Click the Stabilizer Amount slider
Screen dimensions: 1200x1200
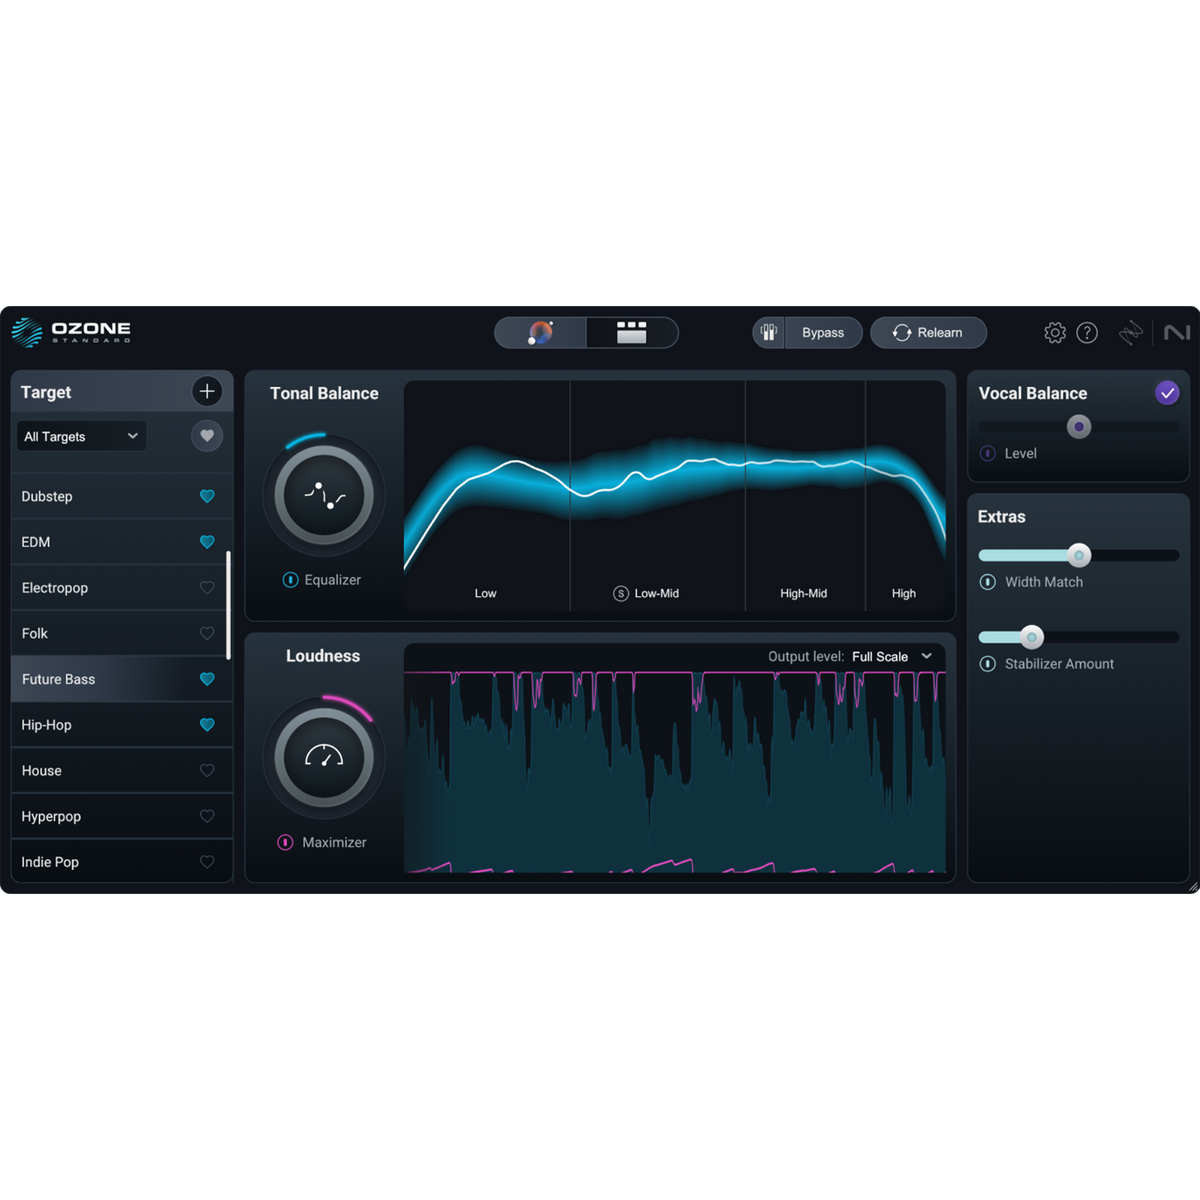click(x=1079, y=637)
